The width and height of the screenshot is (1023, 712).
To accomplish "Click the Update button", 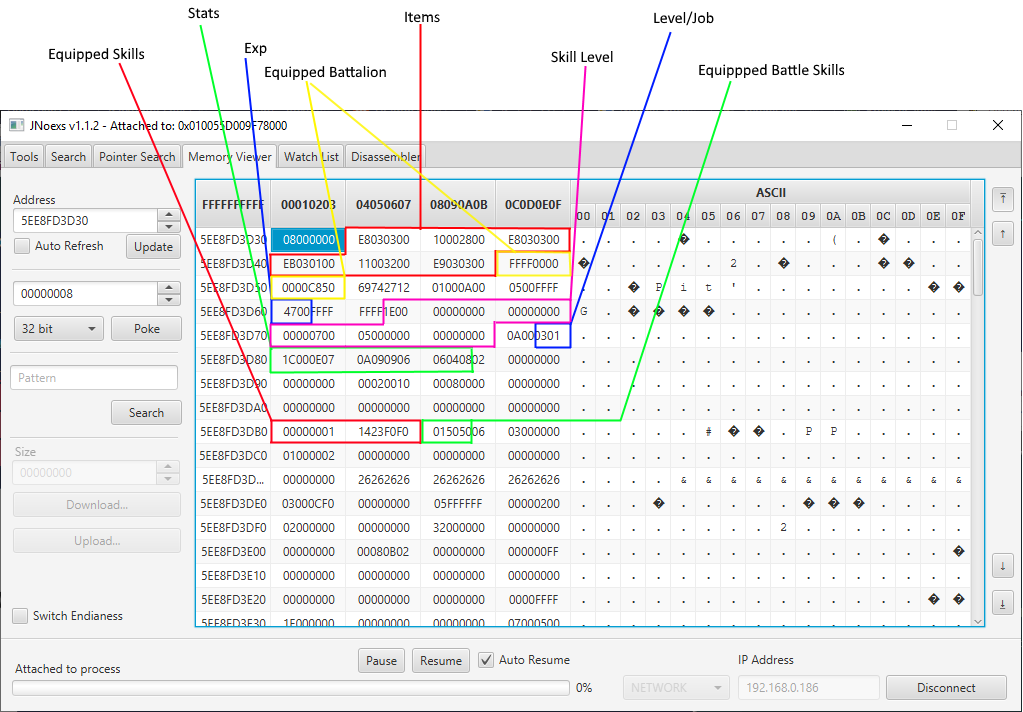I will coord(153,247).
